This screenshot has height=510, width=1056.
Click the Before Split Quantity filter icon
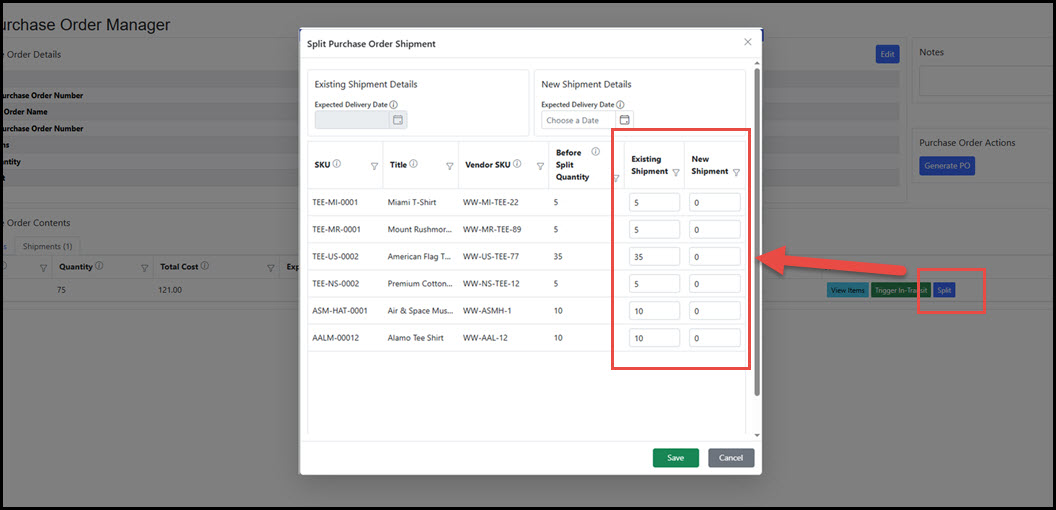[616, 178]
